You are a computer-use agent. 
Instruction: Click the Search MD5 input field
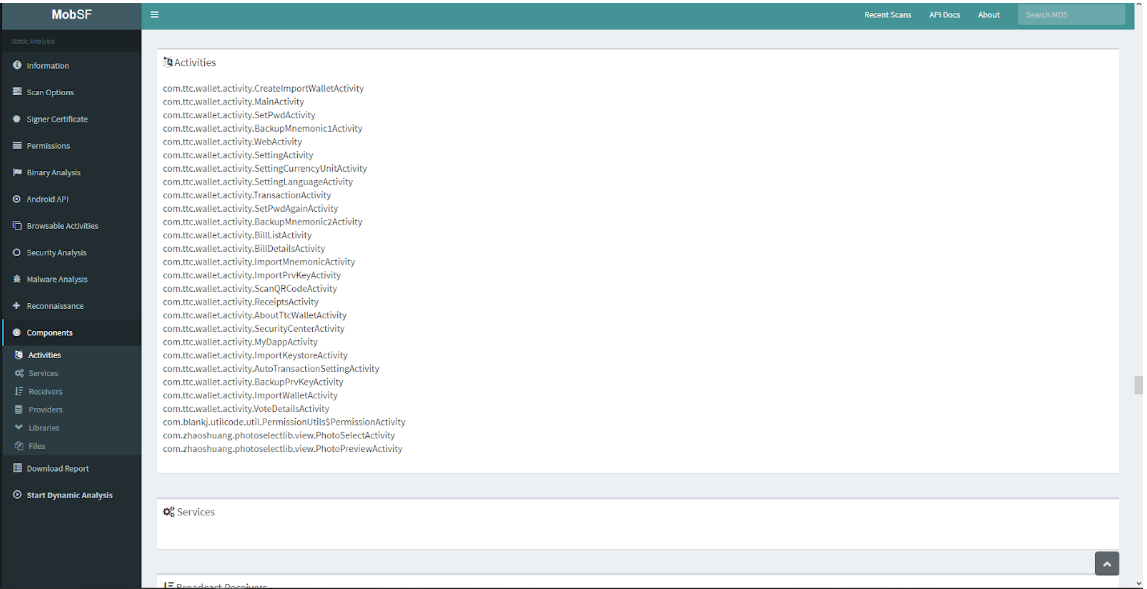coord(1071,15)
